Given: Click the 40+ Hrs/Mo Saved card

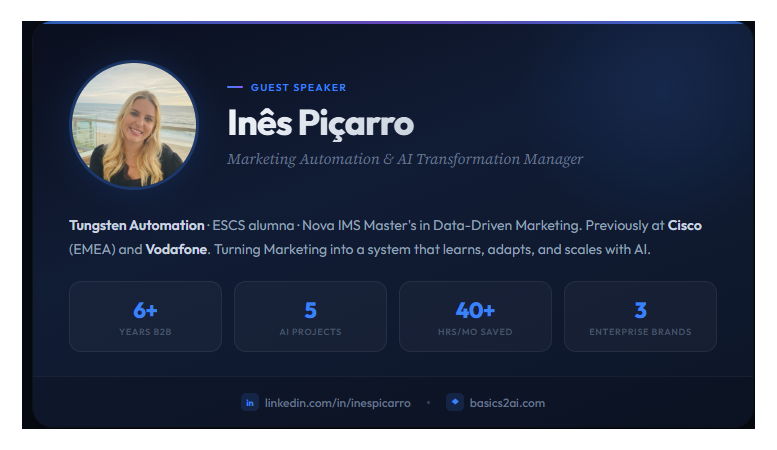Looking at the screenshot, I should 475,317.
